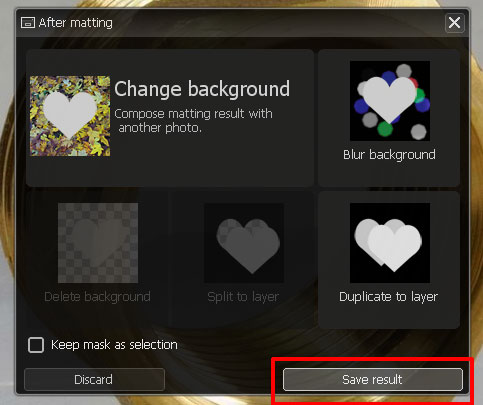Choose the Split to layer label
483x405 pixels.
click(243, 297)
